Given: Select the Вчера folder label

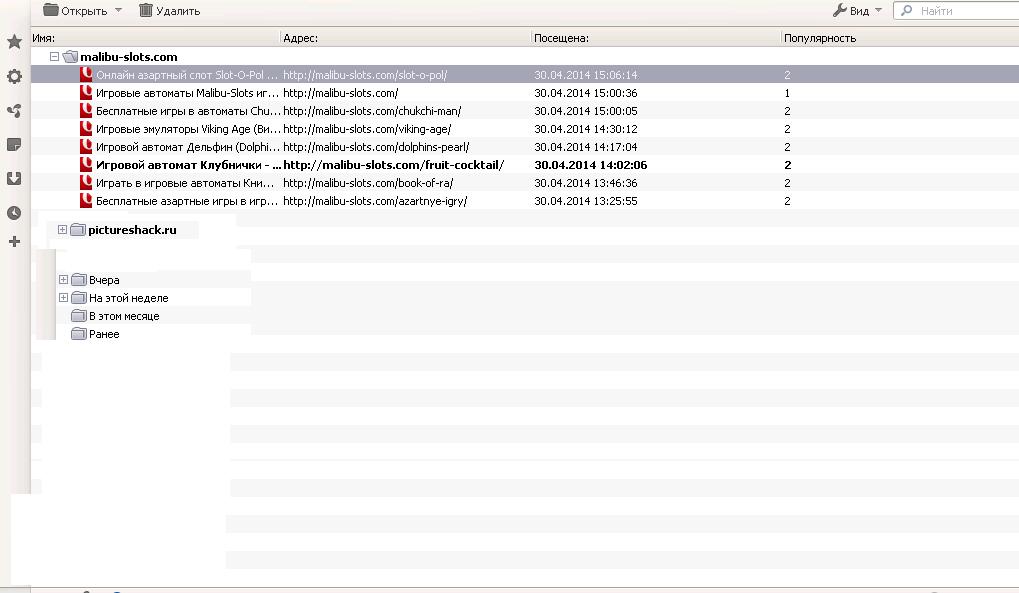Looking at the screenshot, I should pyautogui.click(x=104, y=280).
